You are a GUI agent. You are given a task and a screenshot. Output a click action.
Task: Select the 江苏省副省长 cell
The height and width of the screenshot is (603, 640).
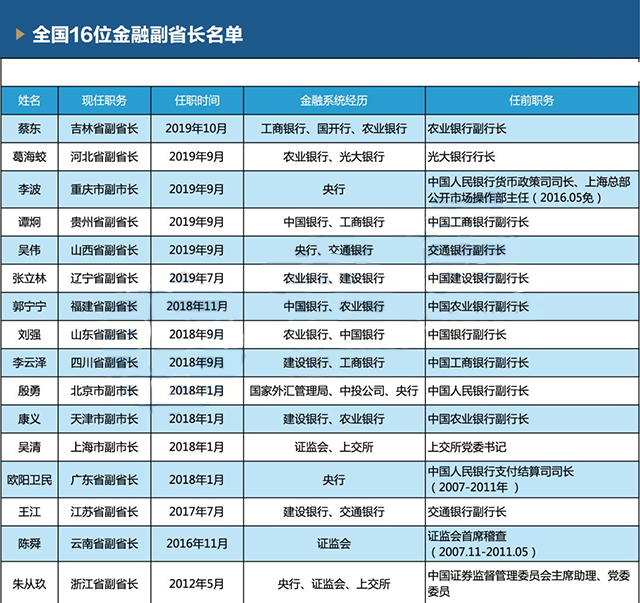click(104, 512)
